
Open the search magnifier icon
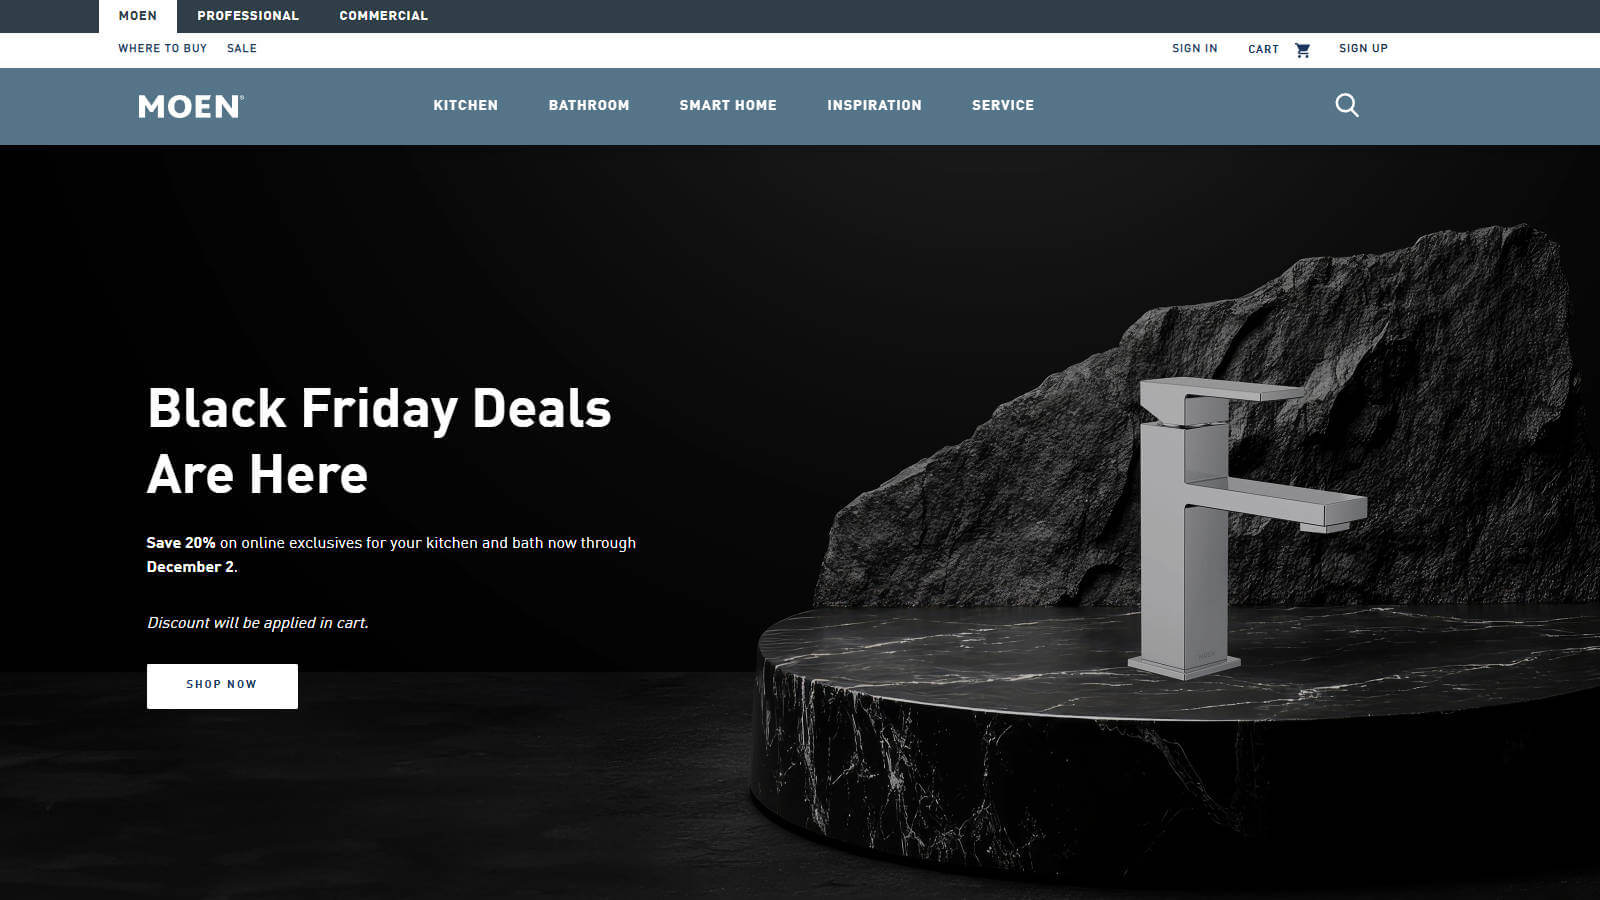pyautogui.click(x=1347, y=105)
